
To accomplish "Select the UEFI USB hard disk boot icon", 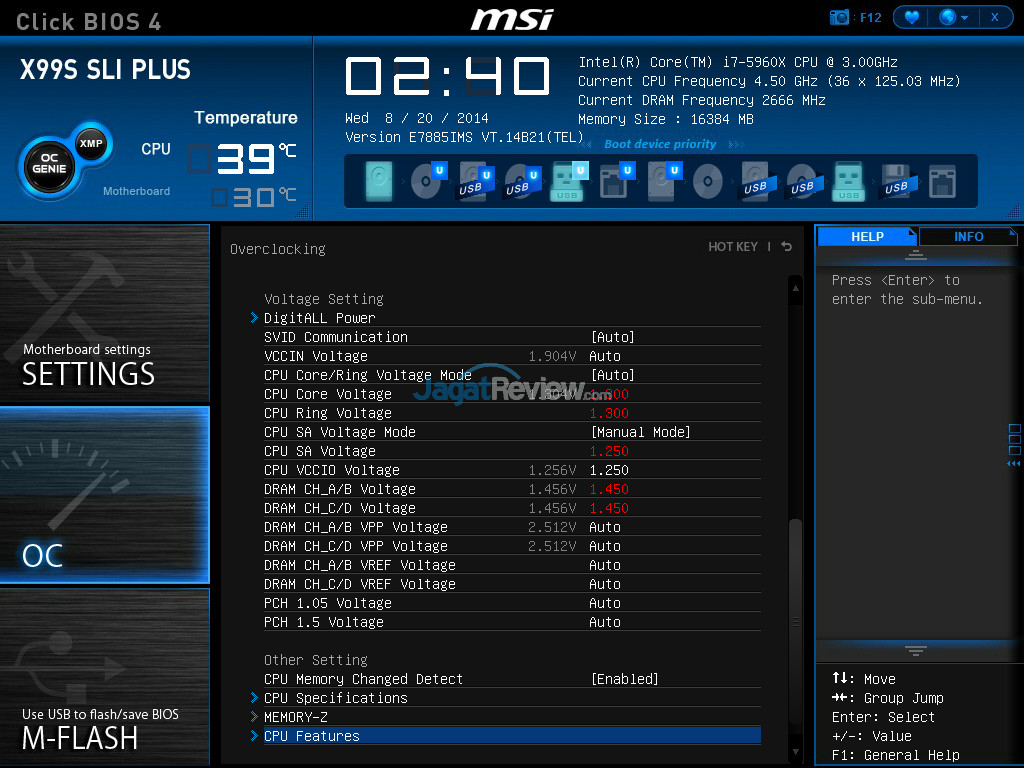I will 475,181.
